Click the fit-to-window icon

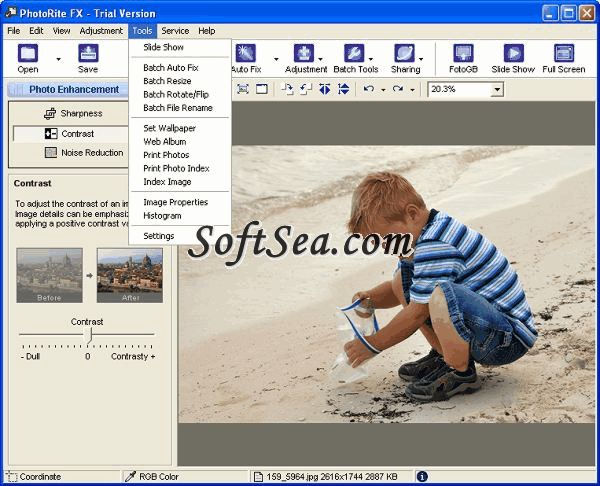coord(243,89)
